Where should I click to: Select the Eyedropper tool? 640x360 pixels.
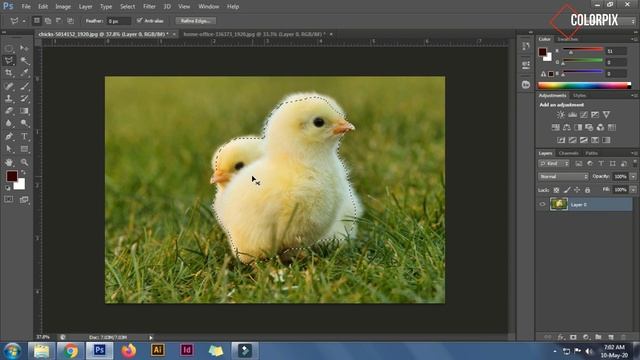(24, 73)
